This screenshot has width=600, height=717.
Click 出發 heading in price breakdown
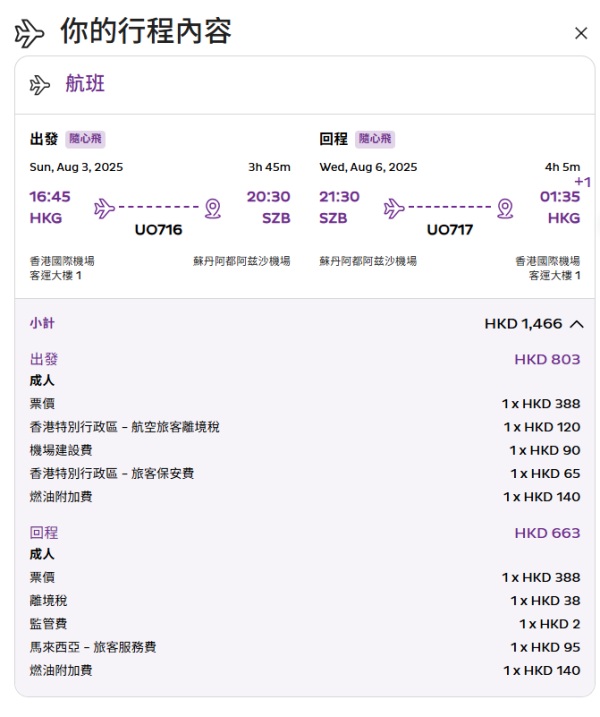43,359
